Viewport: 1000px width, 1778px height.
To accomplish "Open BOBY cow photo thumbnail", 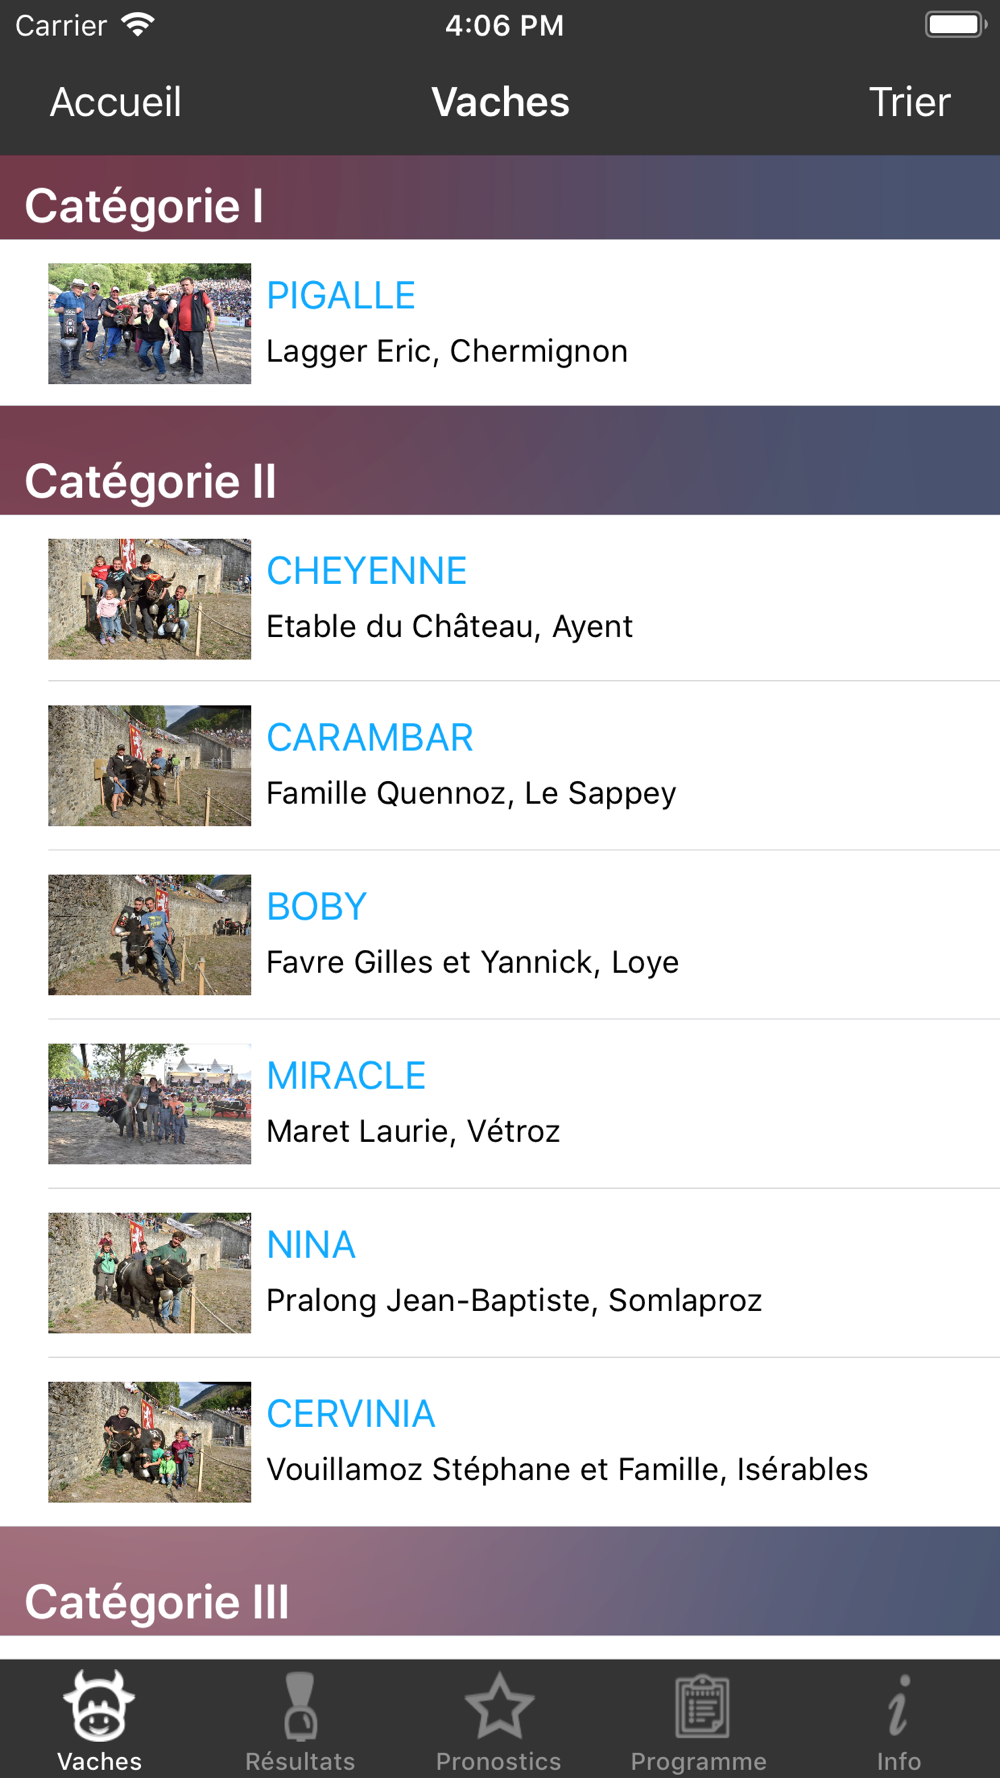I will [x=150, y=935].
